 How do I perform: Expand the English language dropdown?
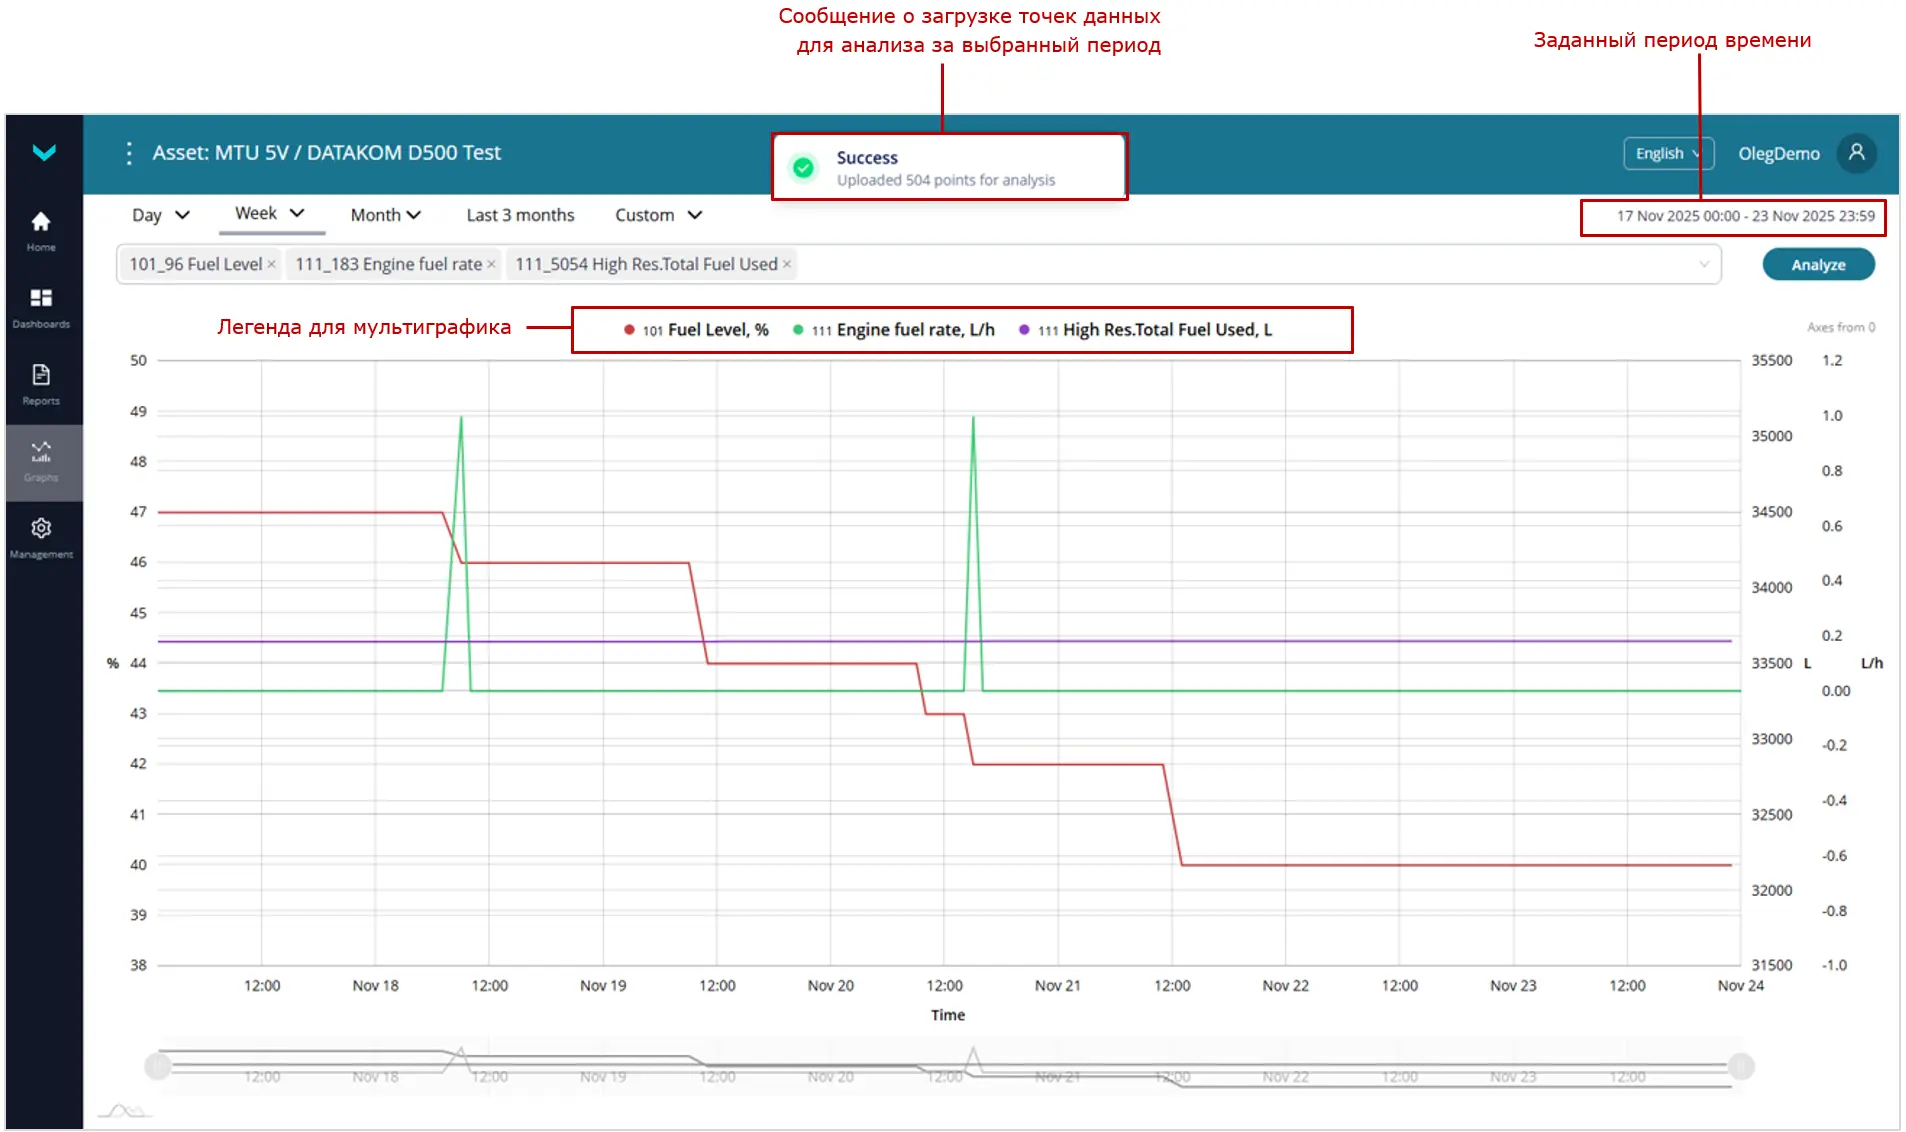coord(1667,154)
